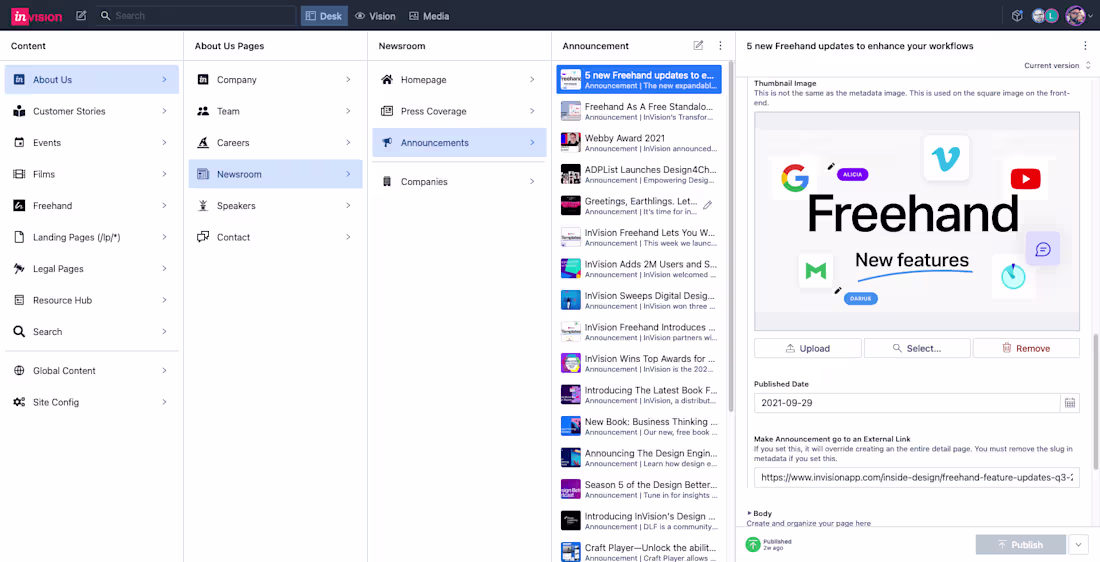
Task: Click the Homepage house icon
Action: point(387,80)
